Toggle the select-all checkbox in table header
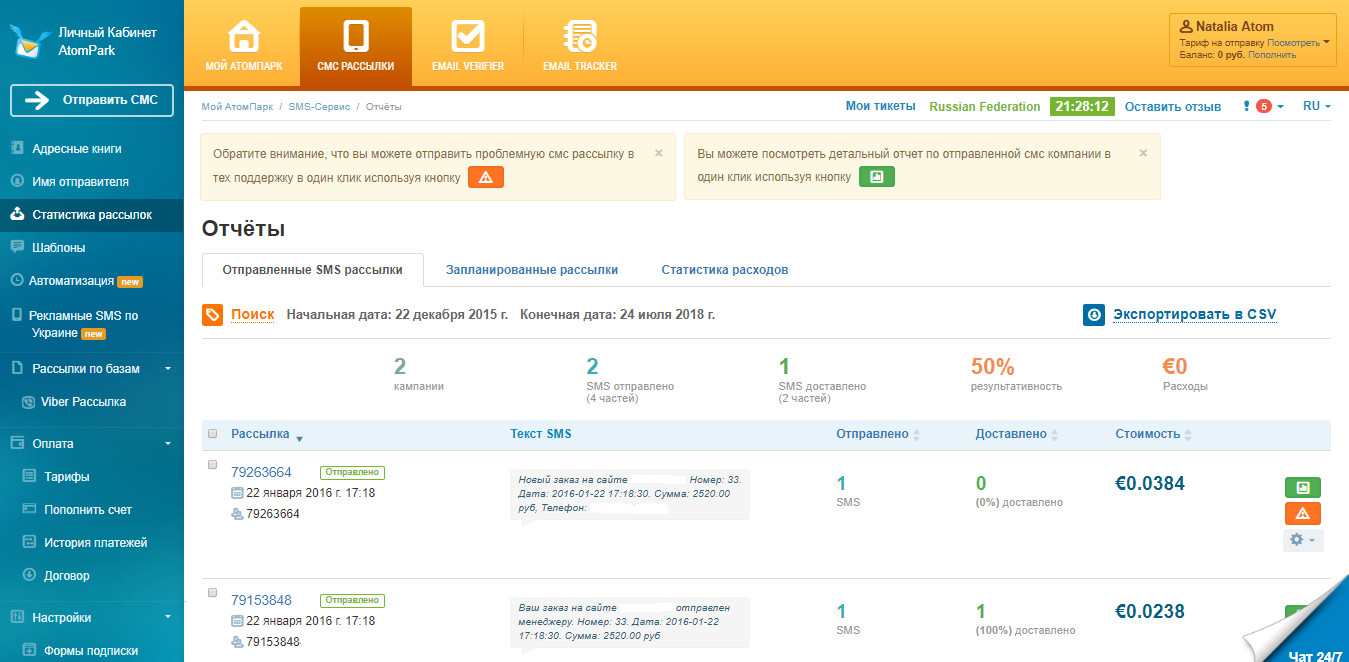 point(212,434)
